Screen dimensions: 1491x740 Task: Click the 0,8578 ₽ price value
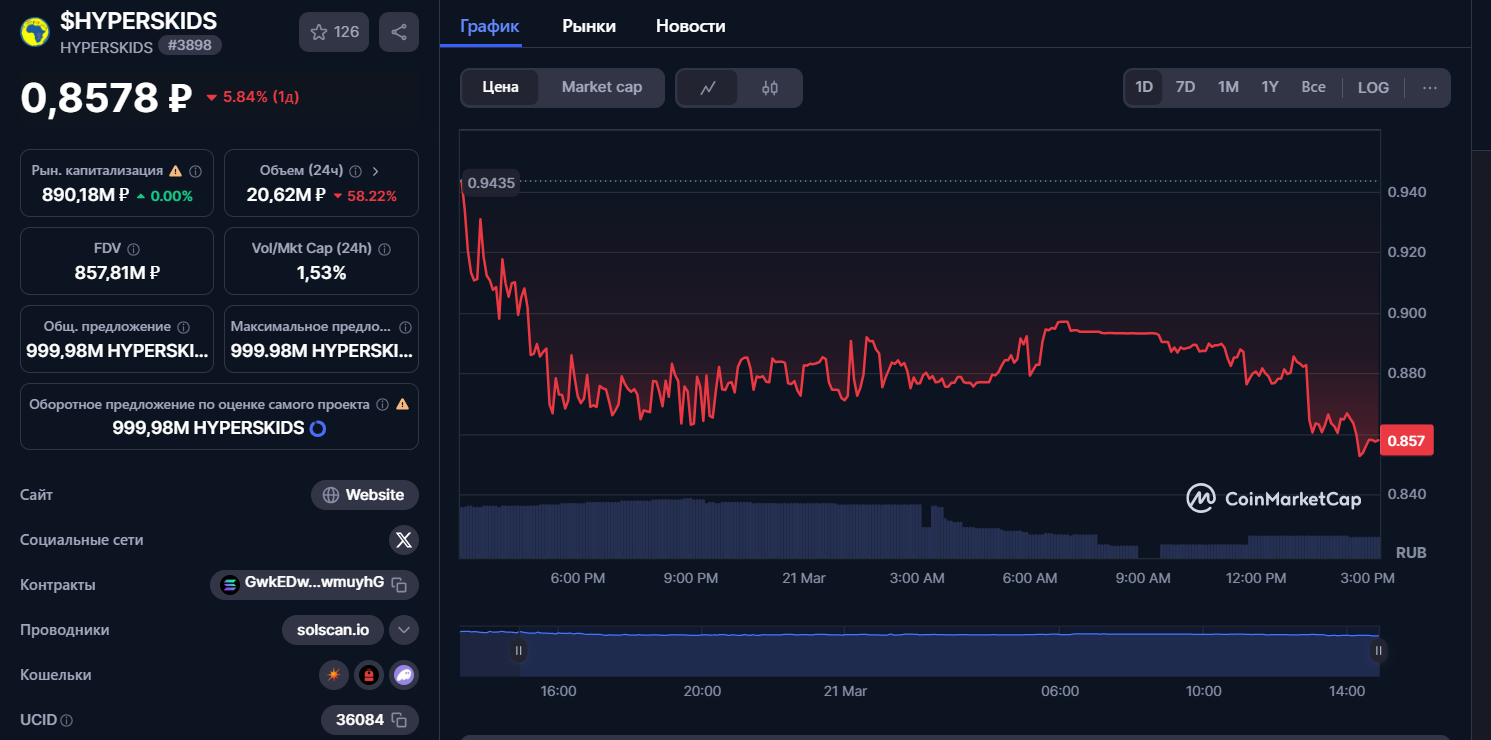coord(106,98)
